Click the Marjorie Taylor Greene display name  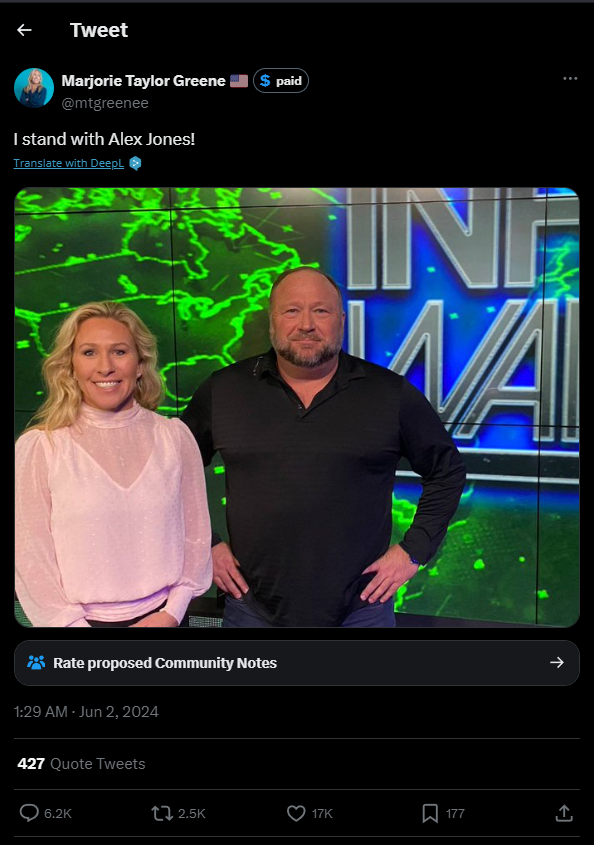click(143, 81)
